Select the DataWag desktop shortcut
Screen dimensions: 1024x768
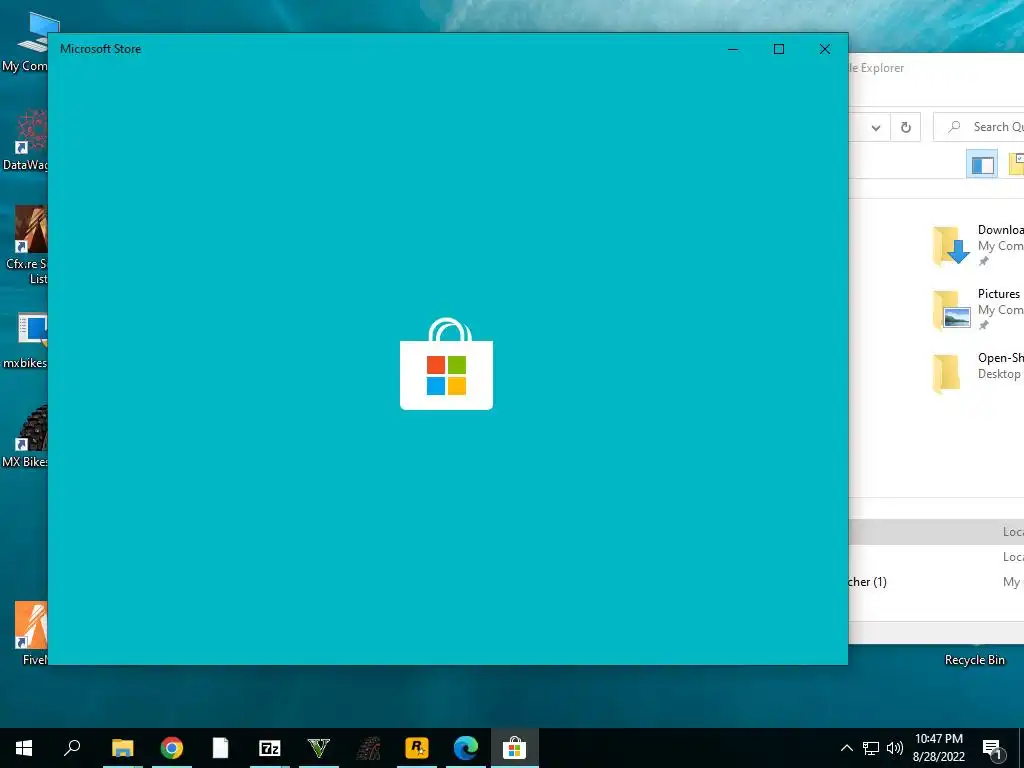tap(24, 140)
